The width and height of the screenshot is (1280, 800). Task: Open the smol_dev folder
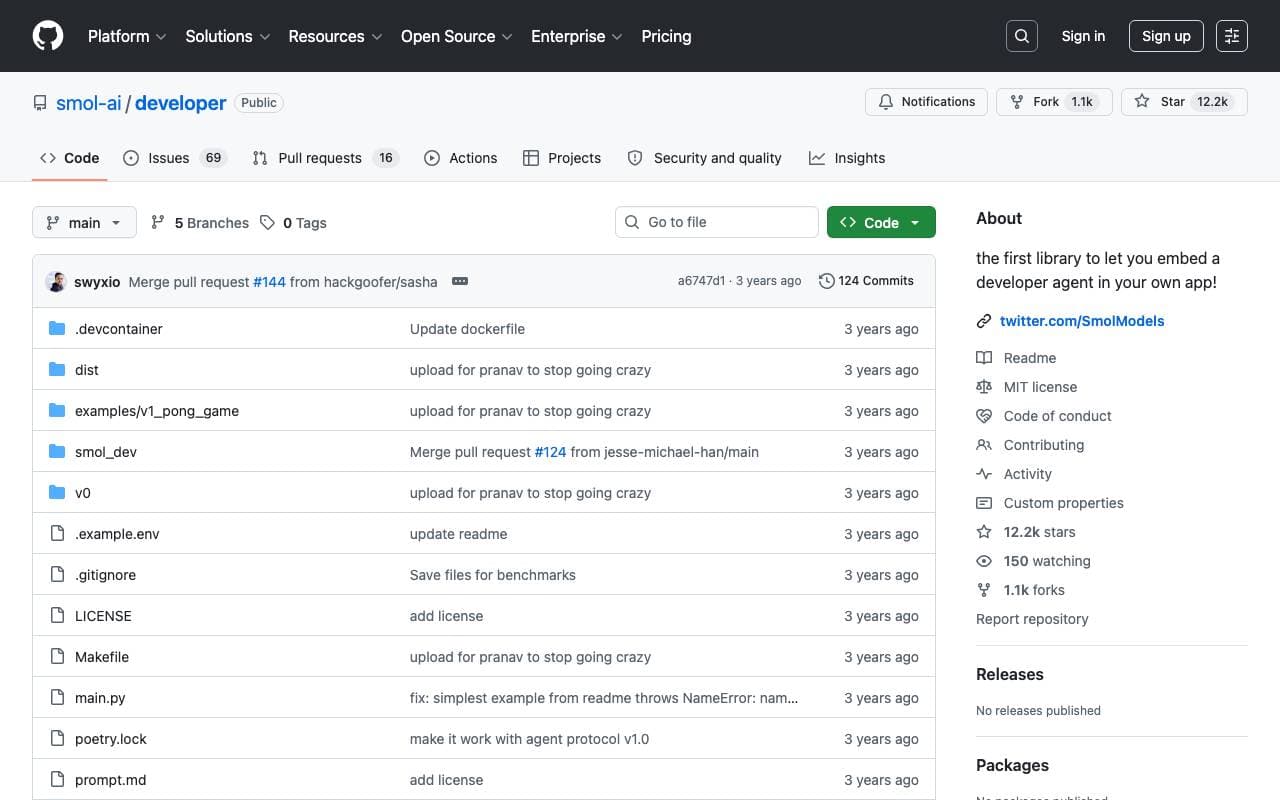pos(106,452)
